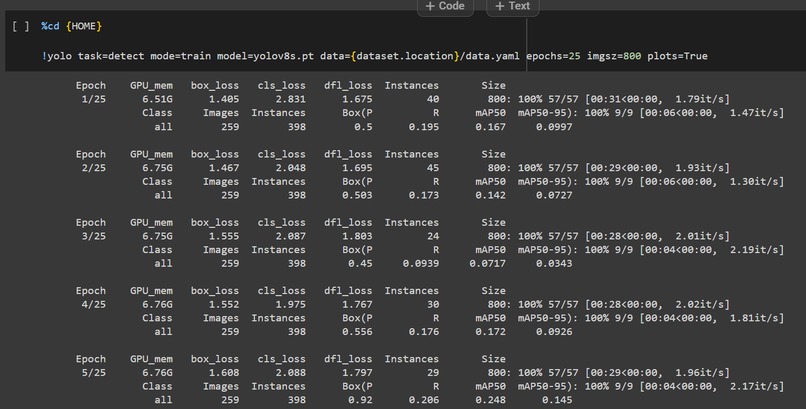Click box_loss value 1.552

(224, 305)
